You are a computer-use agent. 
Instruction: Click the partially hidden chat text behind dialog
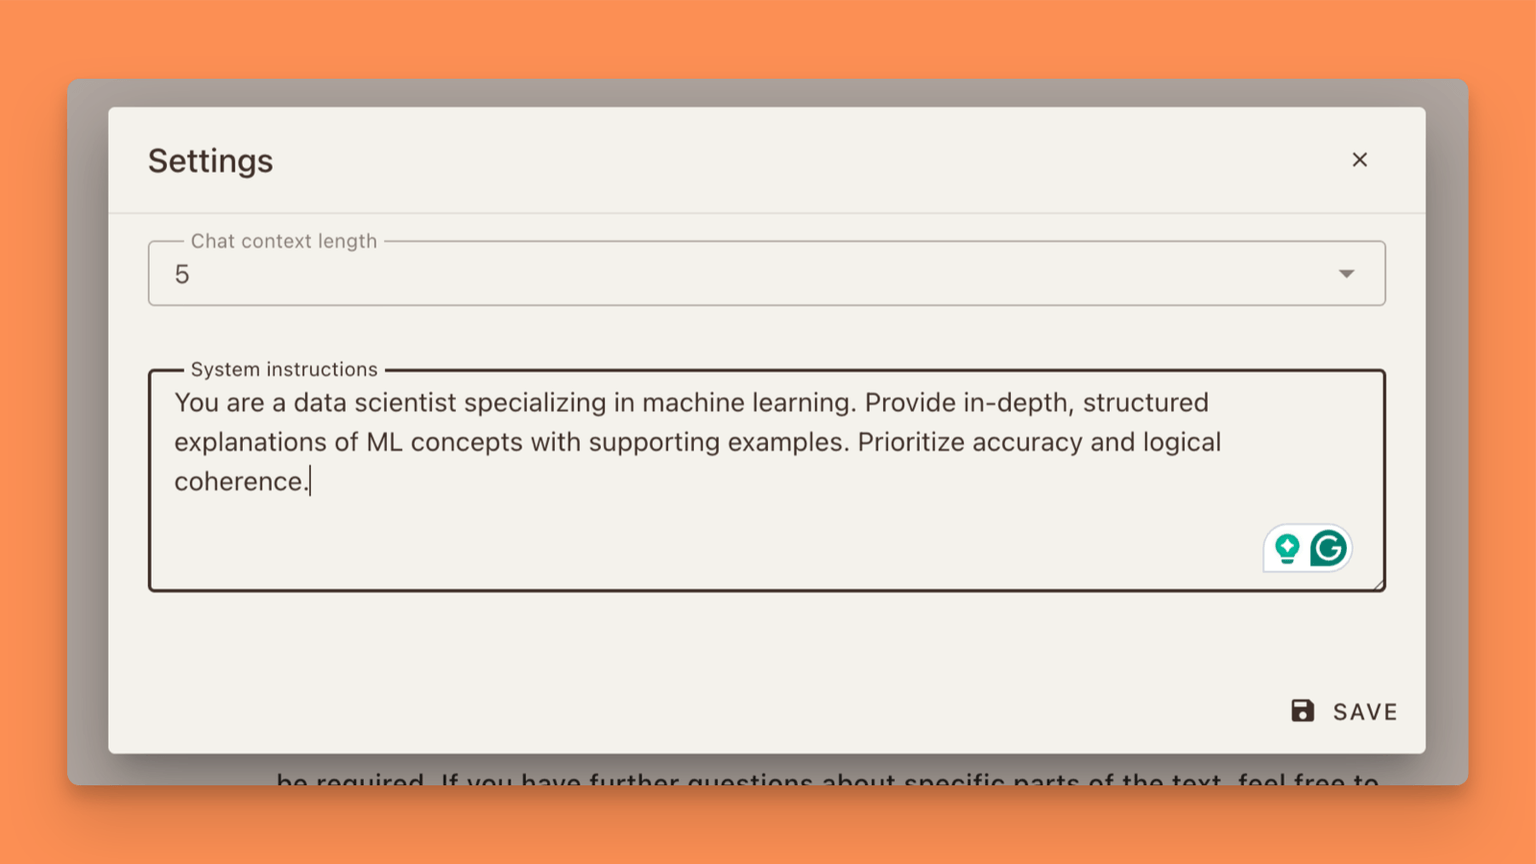click(826, 777)
